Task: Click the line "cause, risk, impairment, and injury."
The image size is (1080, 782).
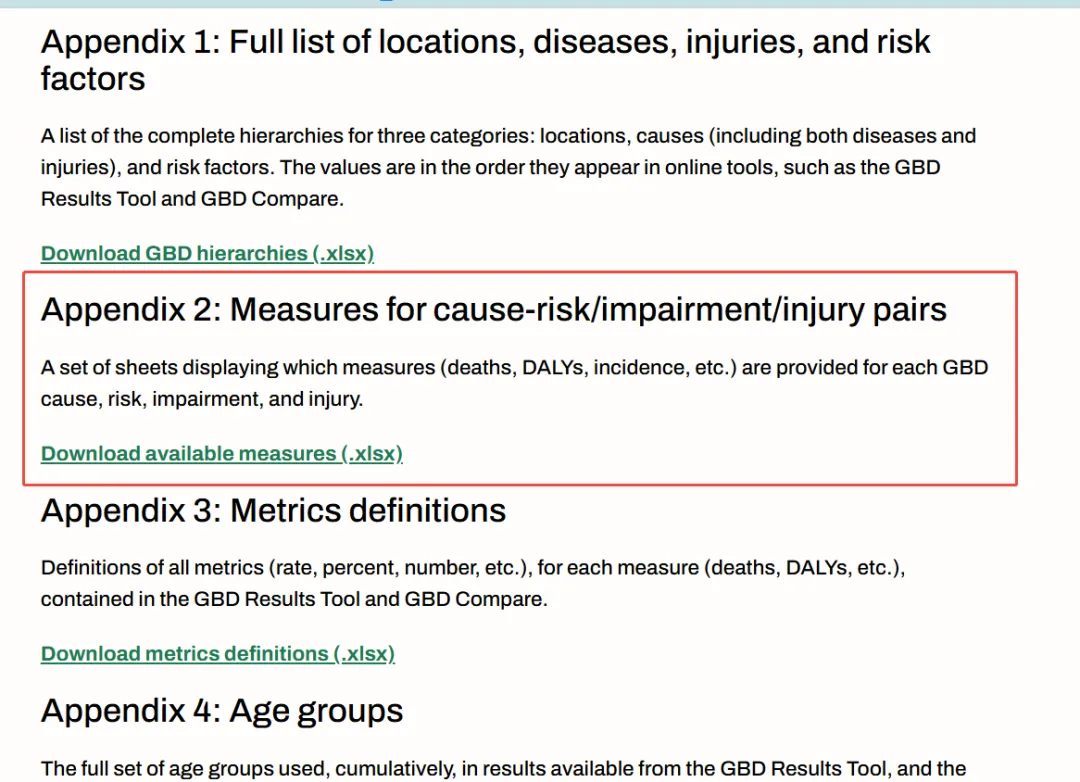Action: 202,400
